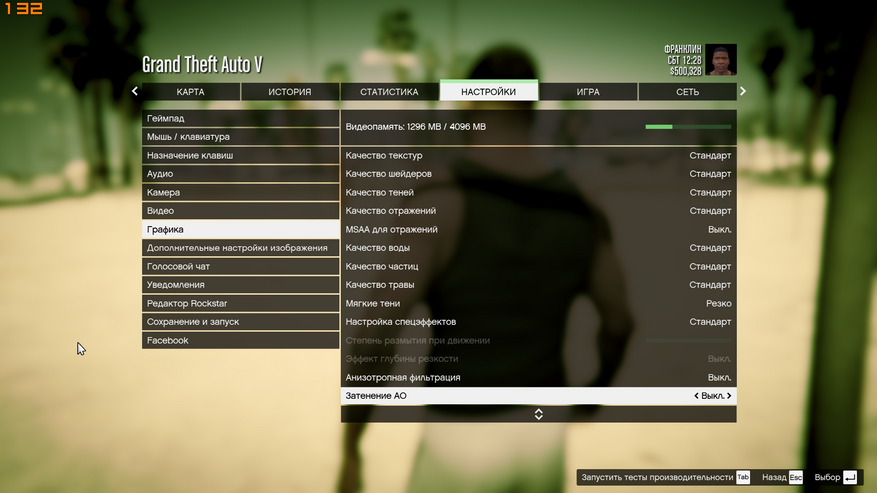Select the Видео category

(x=241, y=210)
